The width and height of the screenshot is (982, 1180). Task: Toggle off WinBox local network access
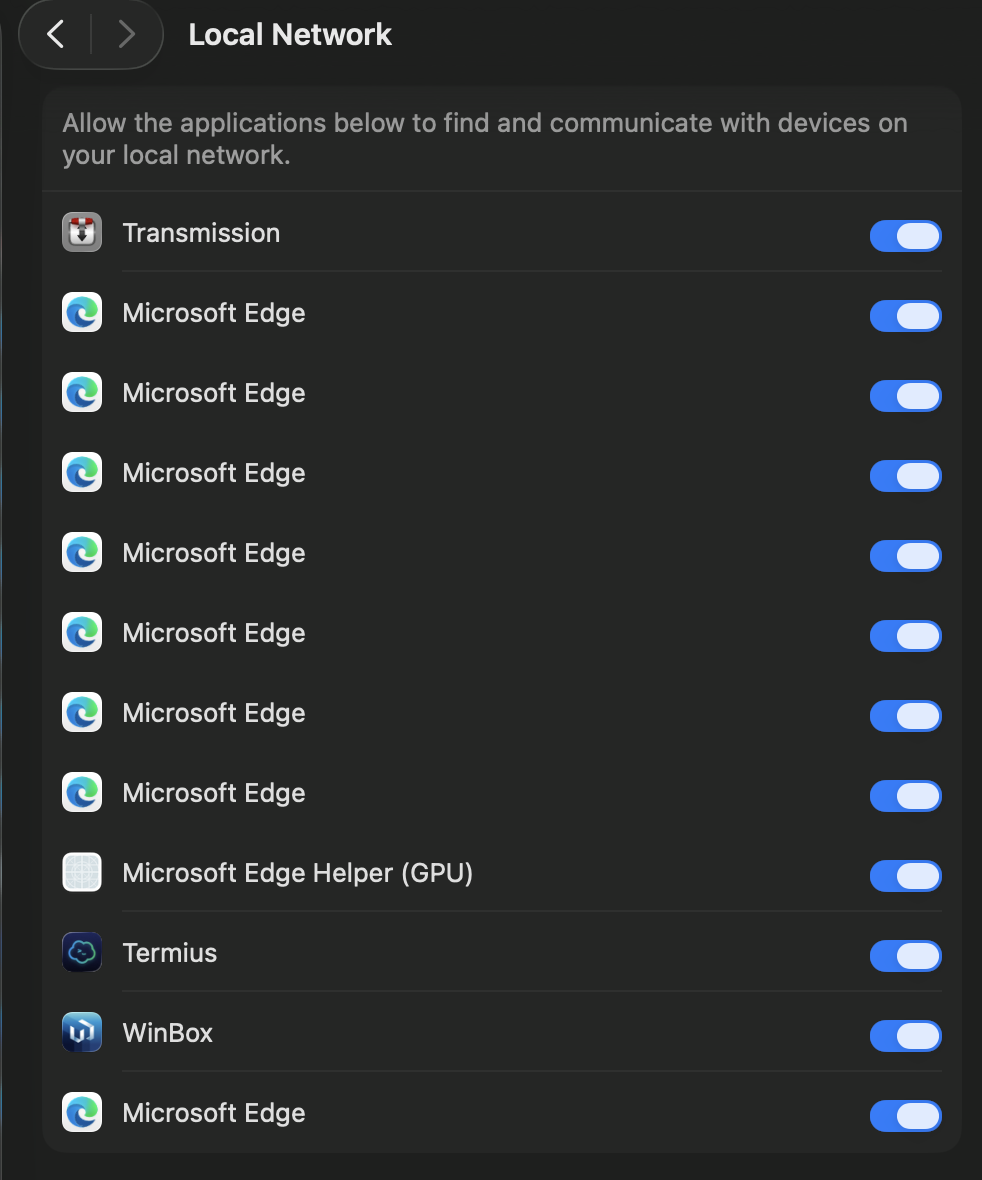tap(905, 1036)
